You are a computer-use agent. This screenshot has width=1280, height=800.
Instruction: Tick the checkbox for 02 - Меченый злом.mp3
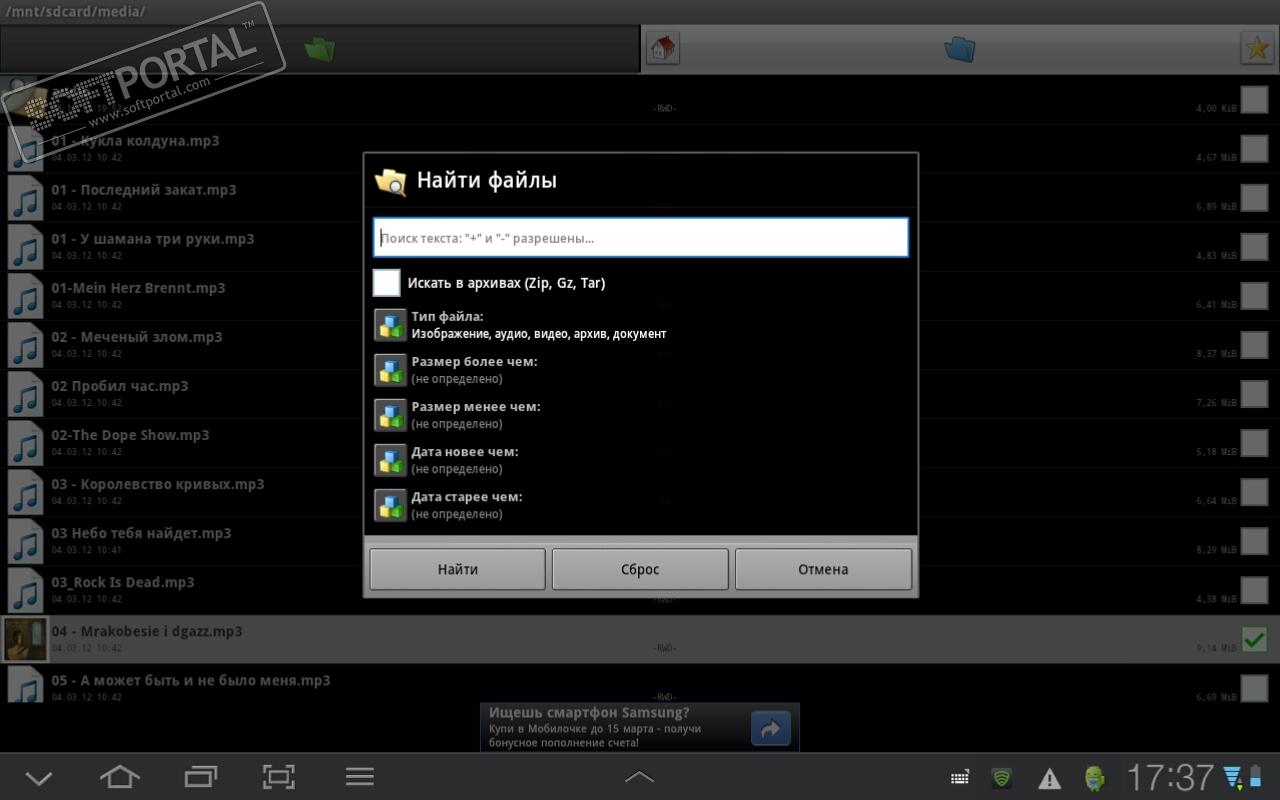click(x=1254, y=345)
